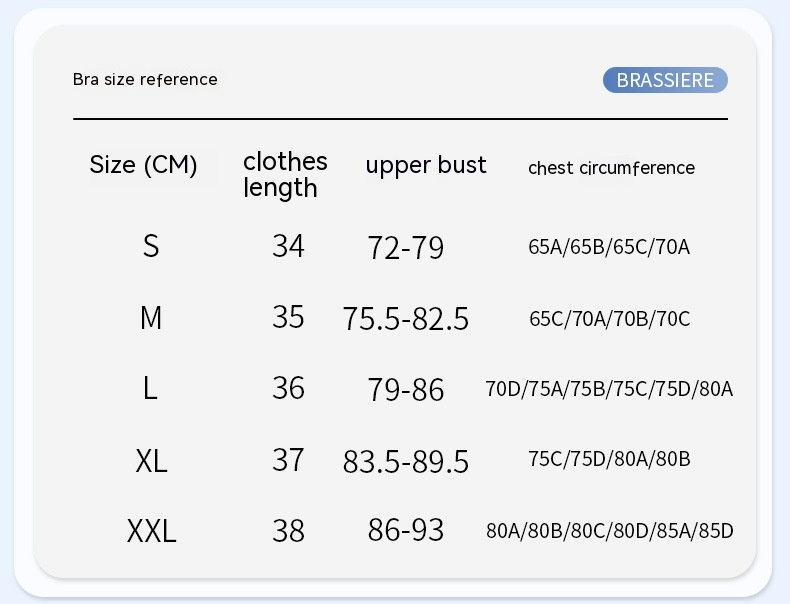Image resolution: width=790 pixels, height=604 pixels.
Task: Select chest sizes 75C/75D/80A/80B
Action: coord(609,460)
